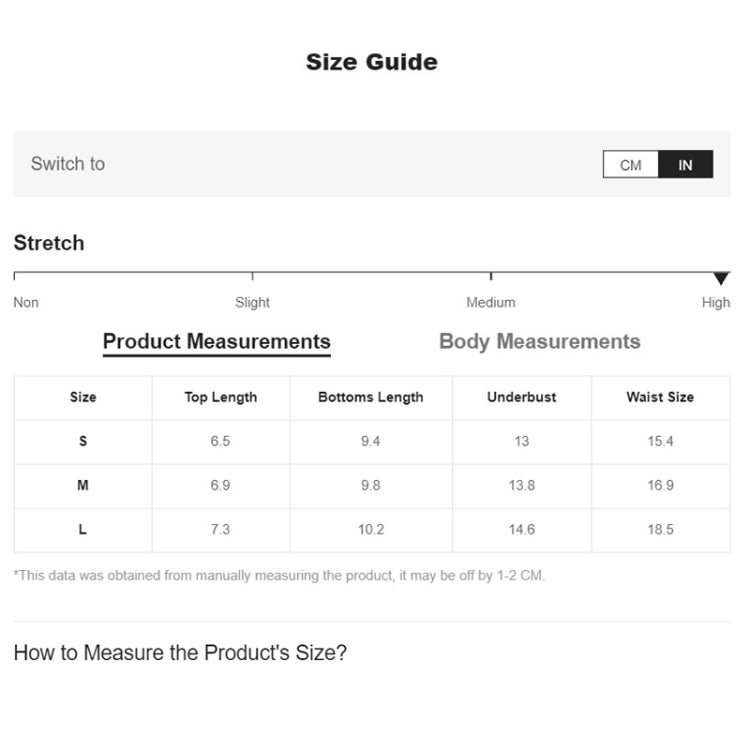750x750 pixels.
Task: Expand How to Measure the Product's Size
Action: click(x=180, y=653)
